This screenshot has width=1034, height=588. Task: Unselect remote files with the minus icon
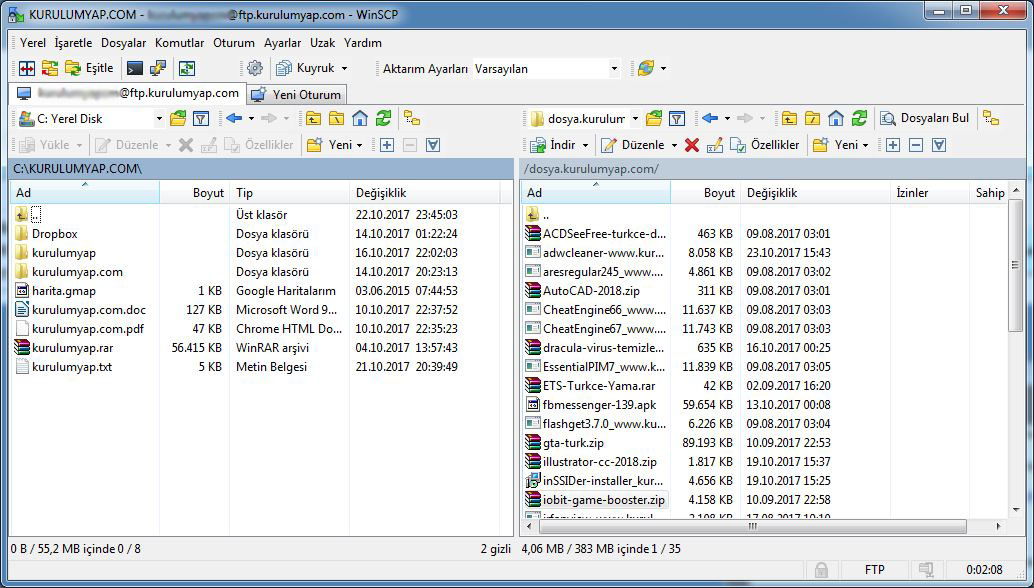915,145
